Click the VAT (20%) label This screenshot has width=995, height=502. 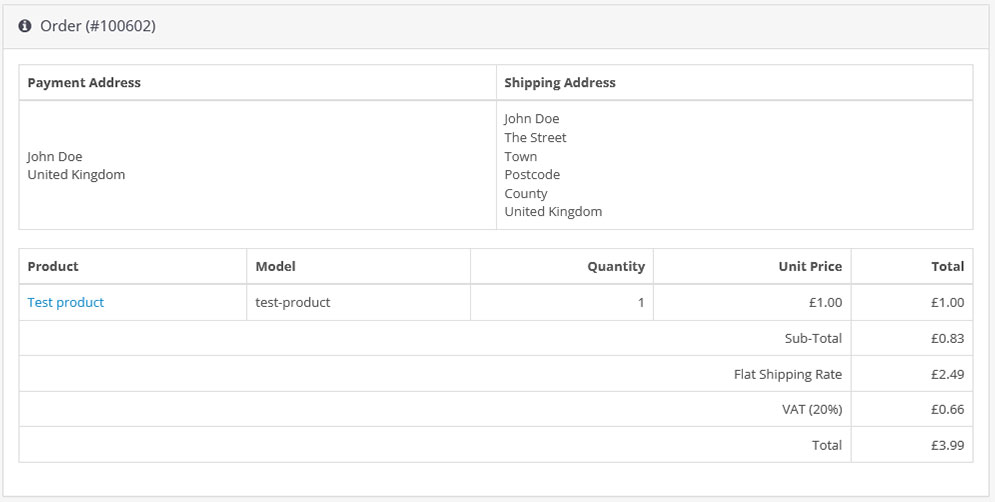tap(810, 409)
